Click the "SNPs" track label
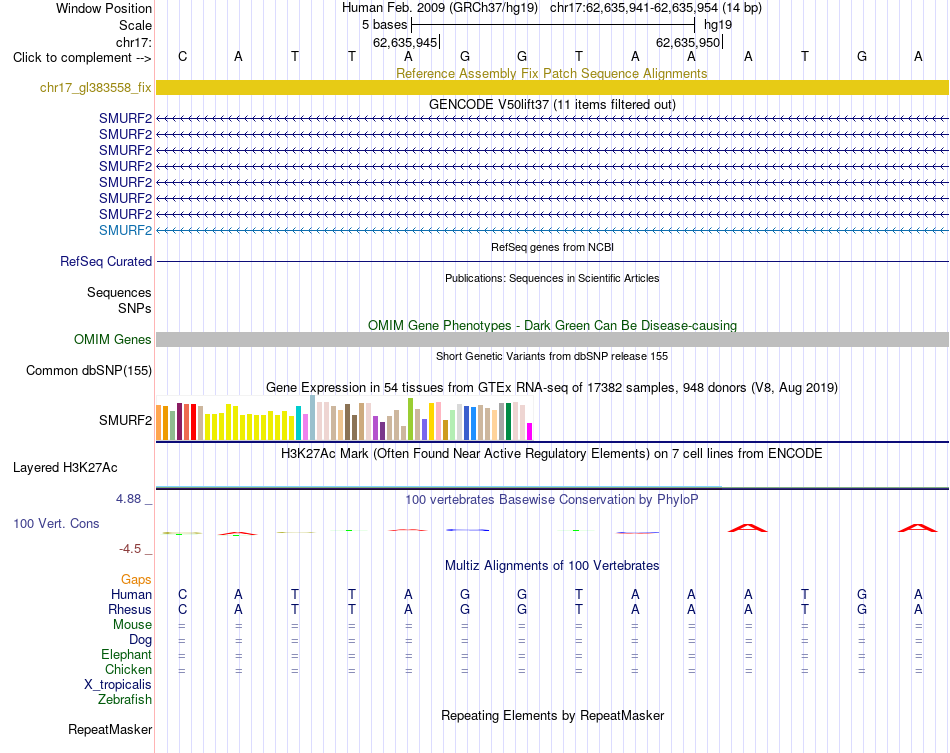This screenshot has width=950, height=753. [x=135, y=308]
